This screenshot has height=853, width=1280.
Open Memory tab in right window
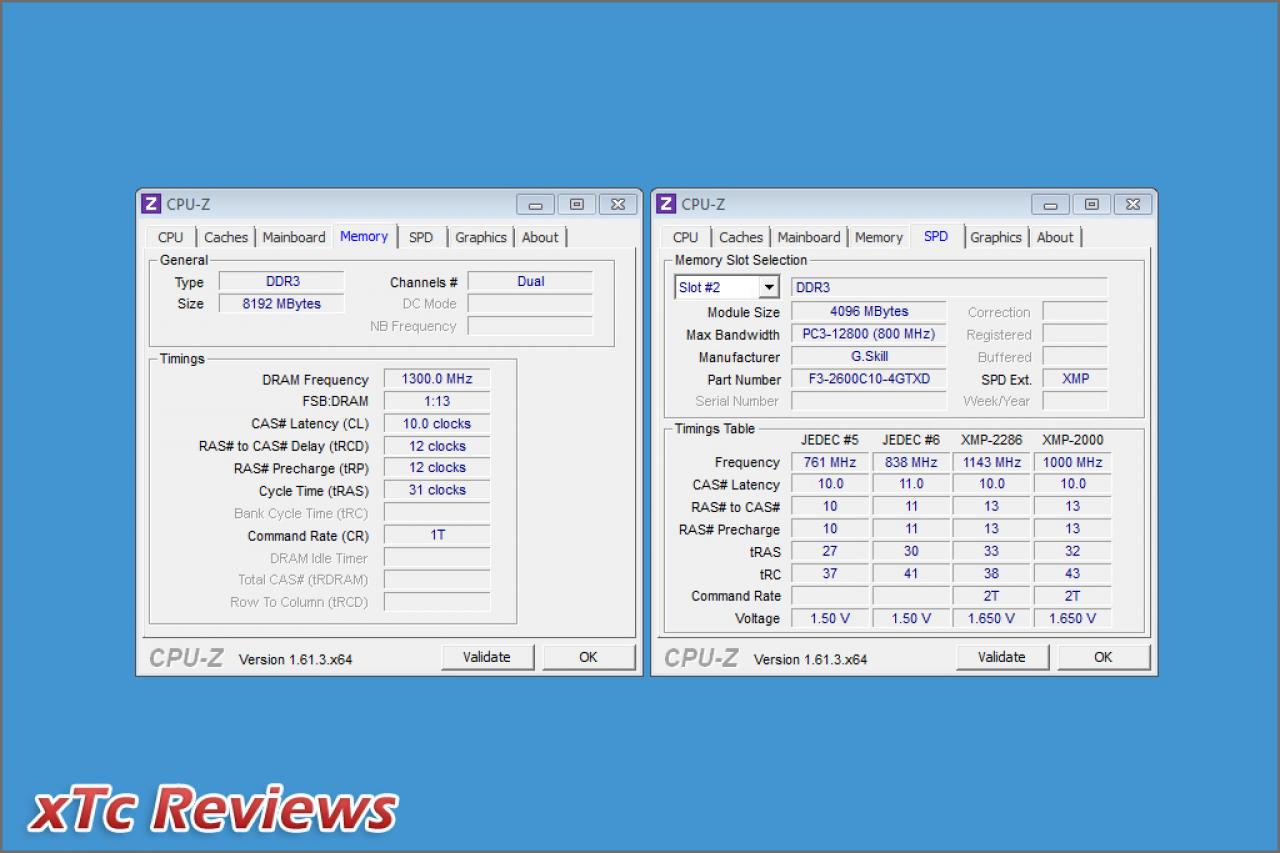click(879, 237)
